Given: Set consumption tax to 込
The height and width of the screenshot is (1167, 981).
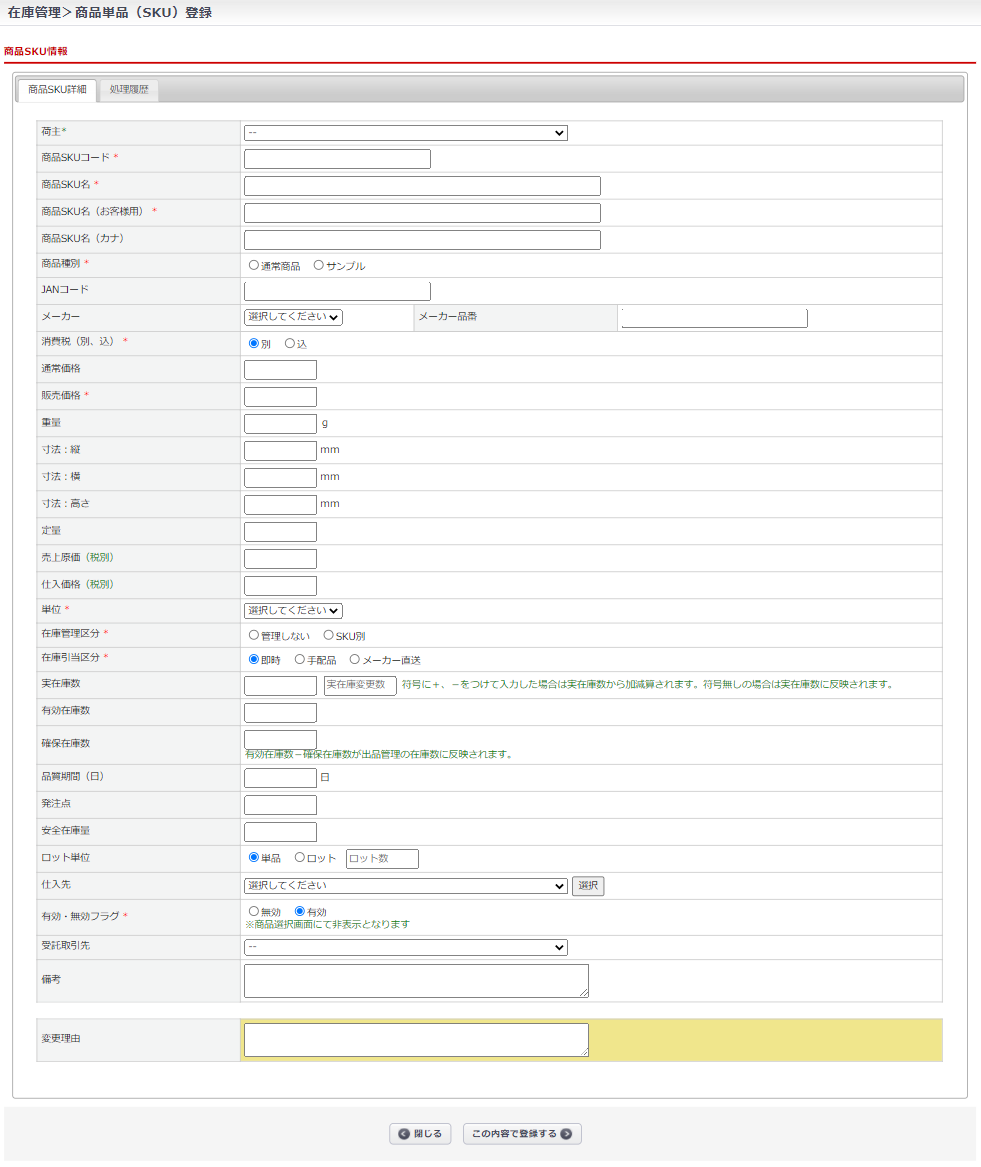Looking at the screenshot, I should pyautogui.click(x=290, y=343).
